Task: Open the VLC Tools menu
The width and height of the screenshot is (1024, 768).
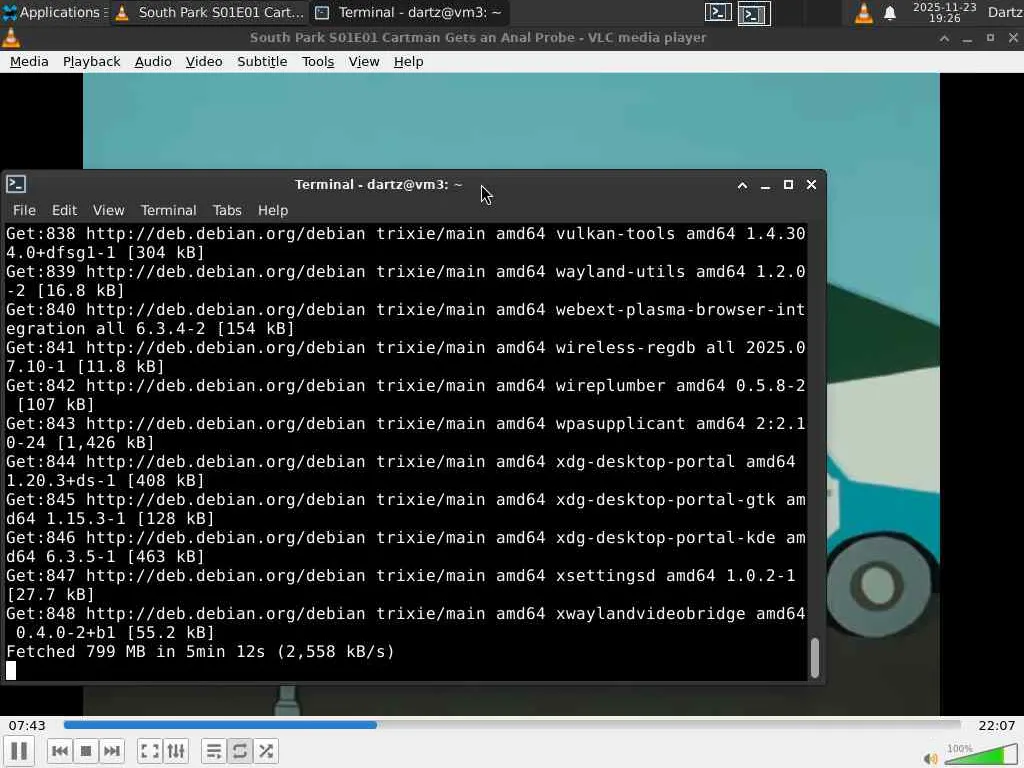Action: pyautogui.click(x=318, y=61)
